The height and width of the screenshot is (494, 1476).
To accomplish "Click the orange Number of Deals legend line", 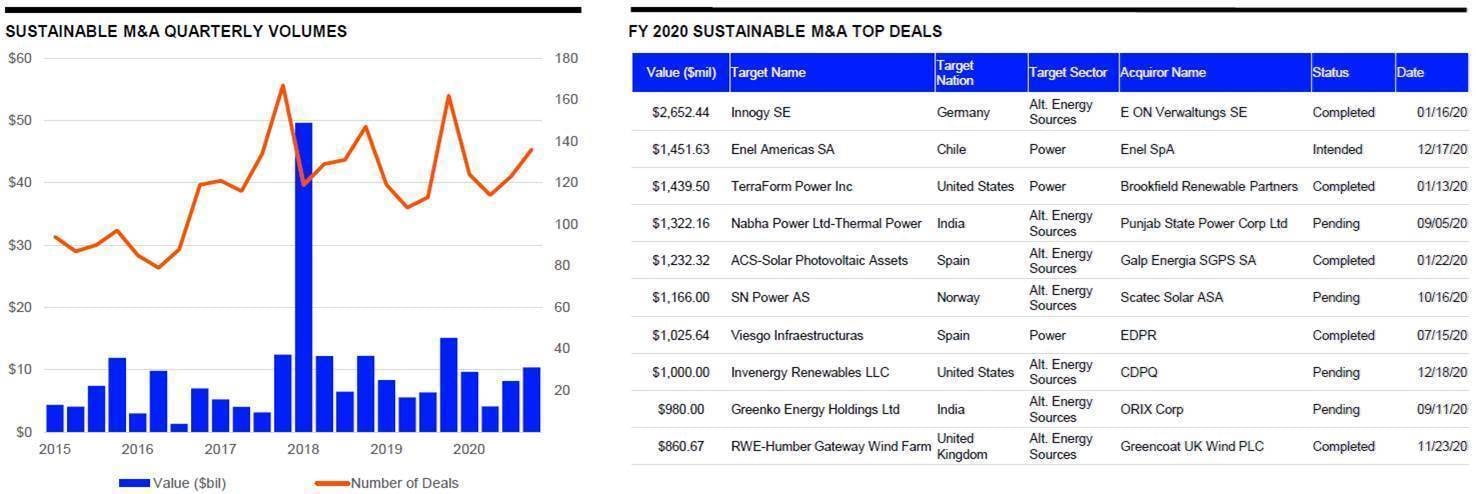I will [x=332, y=484].
